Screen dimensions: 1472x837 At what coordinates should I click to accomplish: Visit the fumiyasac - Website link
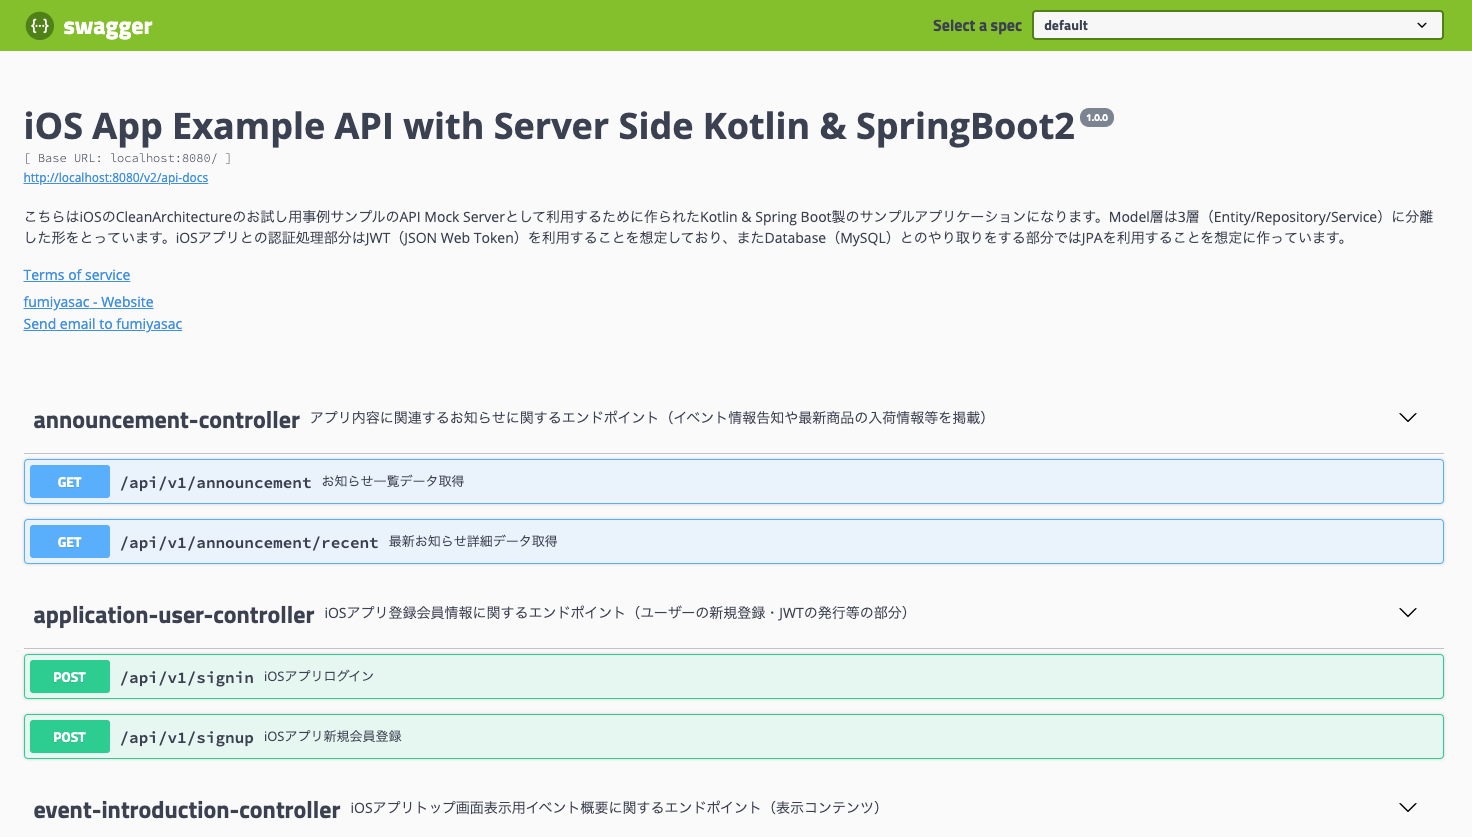click(x=89, y=302)
